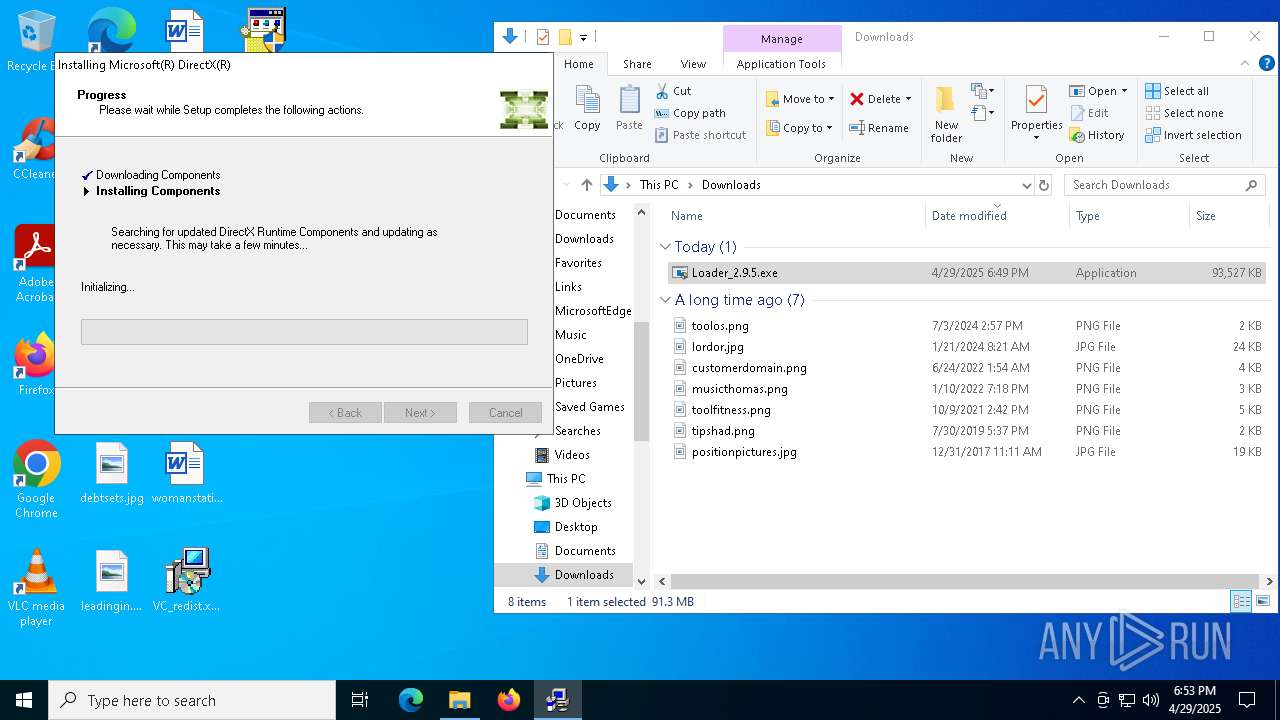This screenshot has height=720, width=1280.
Task: Open the Application Tools tab
Action: click(x=781, y=64)
